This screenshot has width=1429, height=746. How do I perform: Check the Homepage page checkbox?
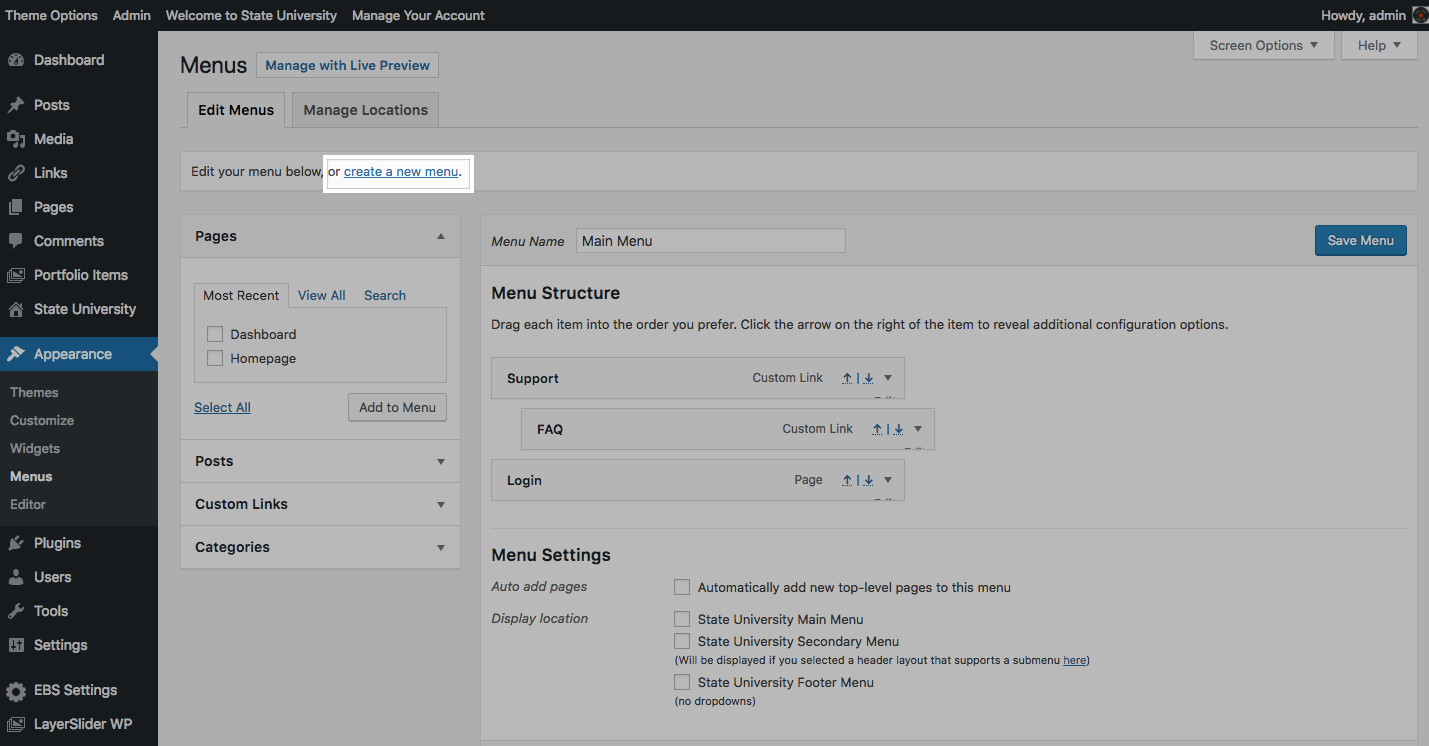tap(215, 358)
